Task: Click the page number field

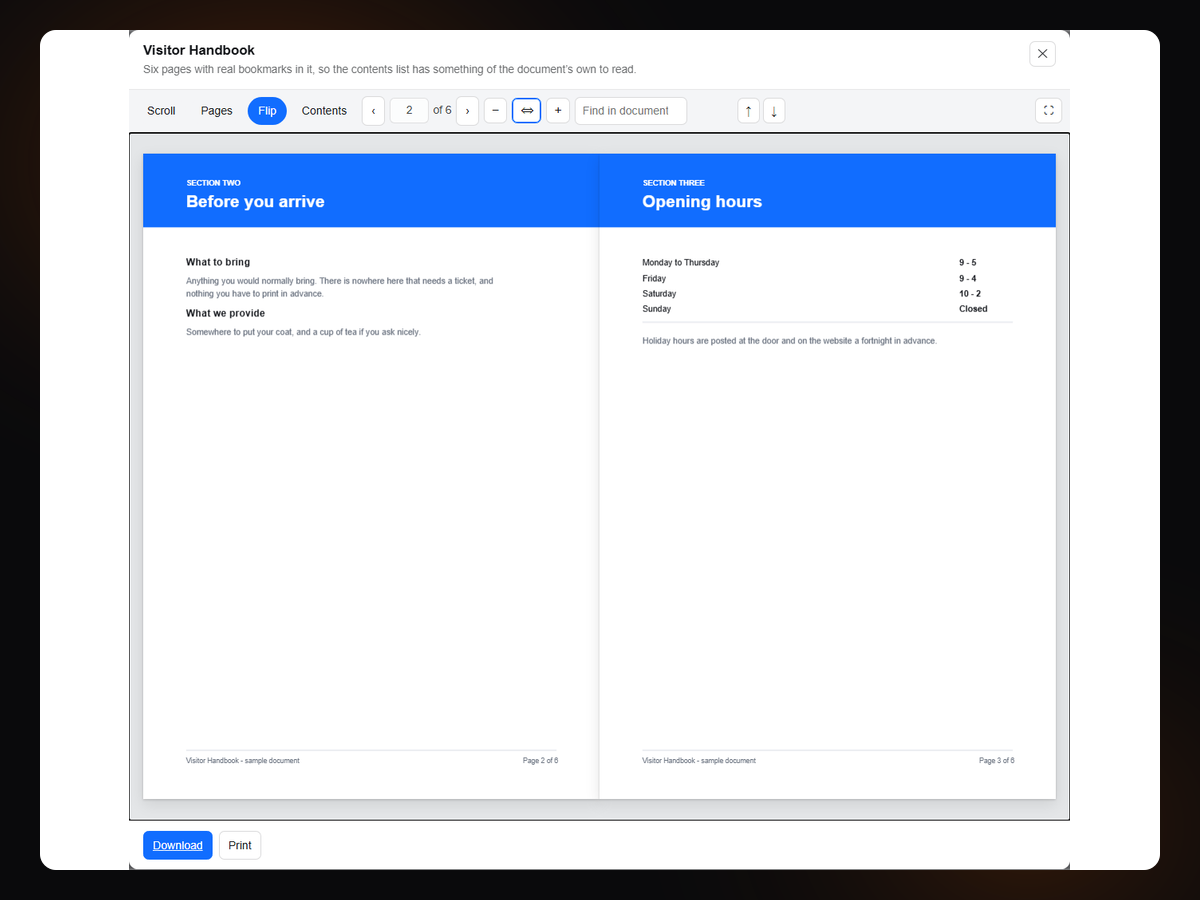Action: (x=409, y=111)
